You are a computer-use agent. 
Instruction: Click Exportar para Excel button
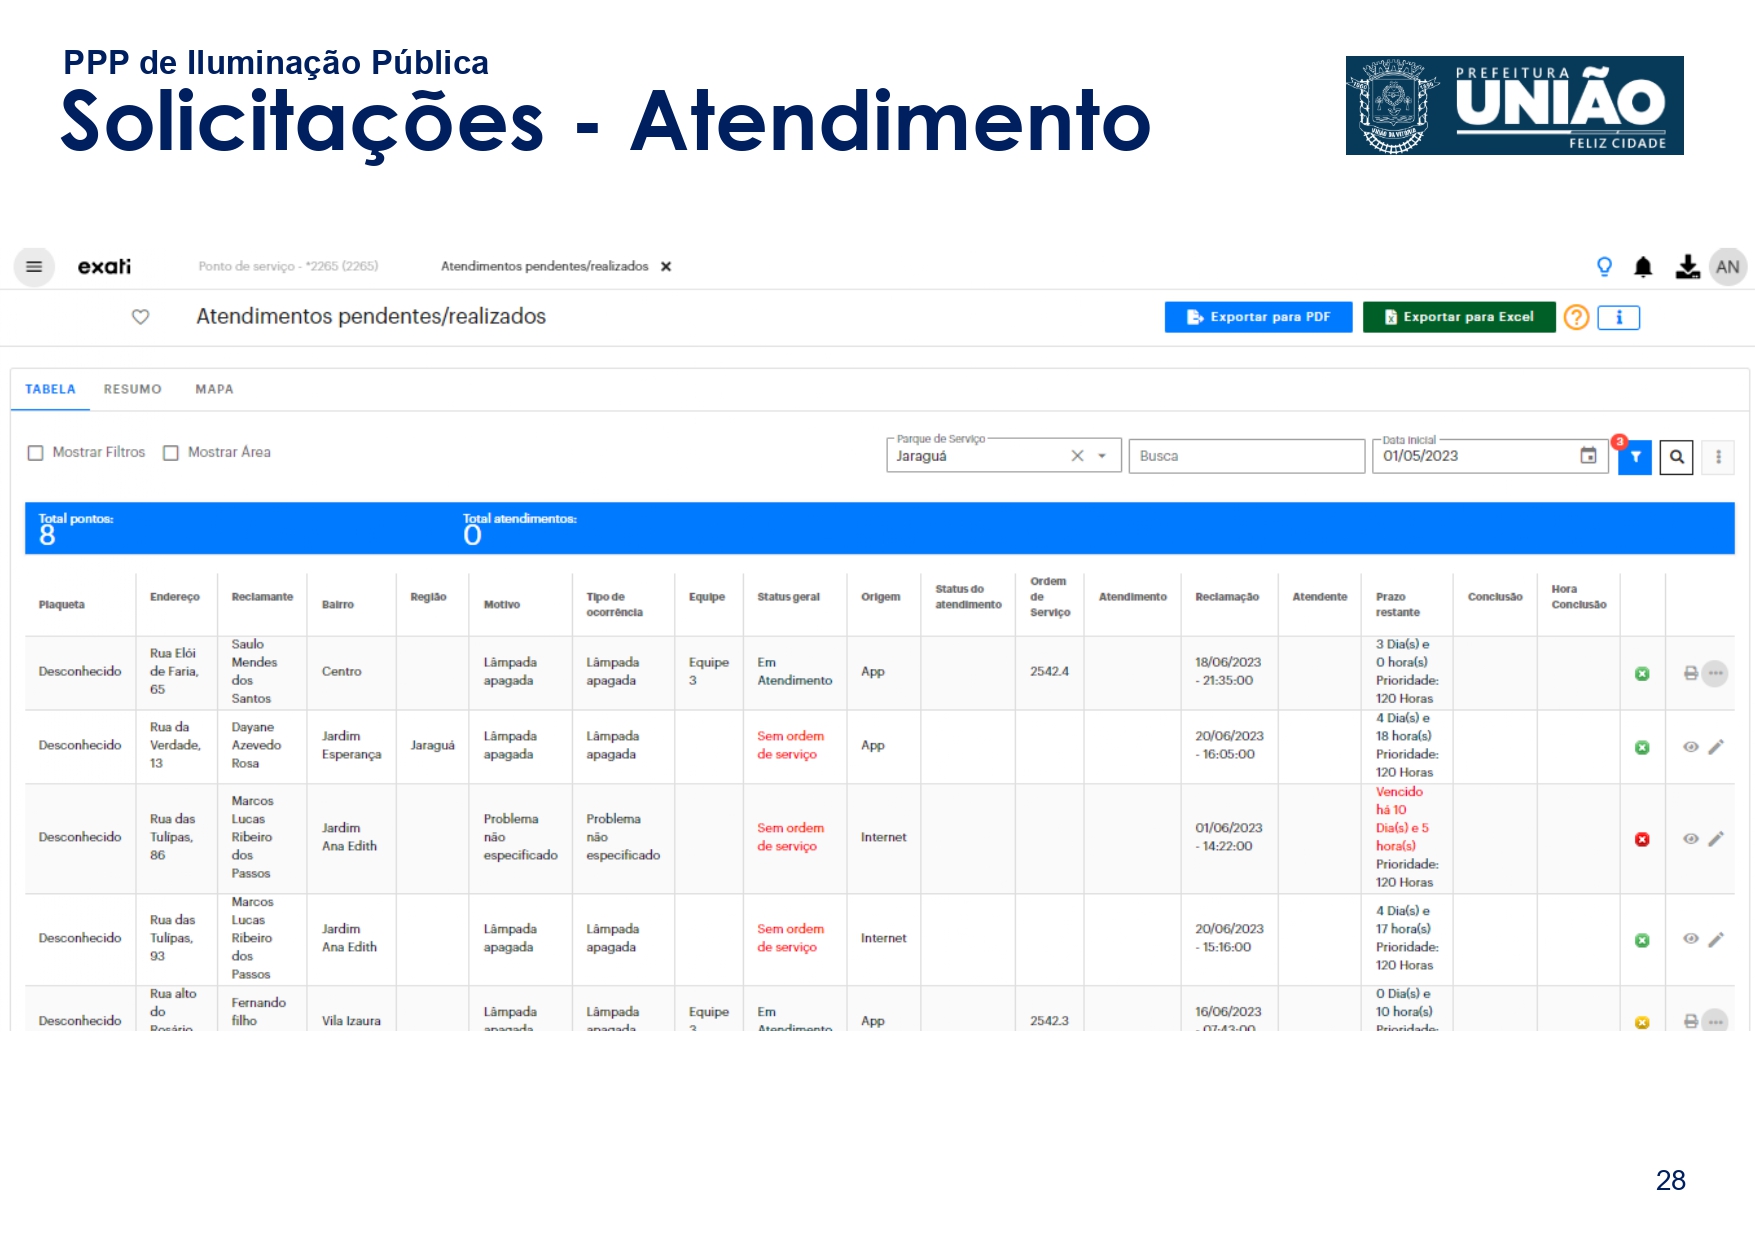click(x=1458, y=317)
